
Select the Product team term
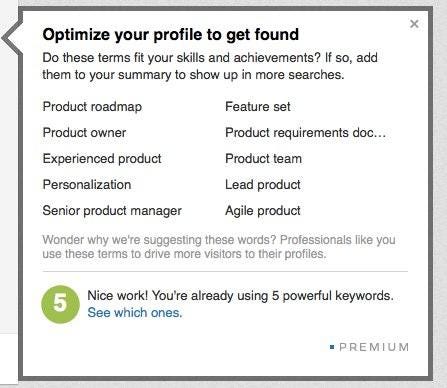coord(263,159)
